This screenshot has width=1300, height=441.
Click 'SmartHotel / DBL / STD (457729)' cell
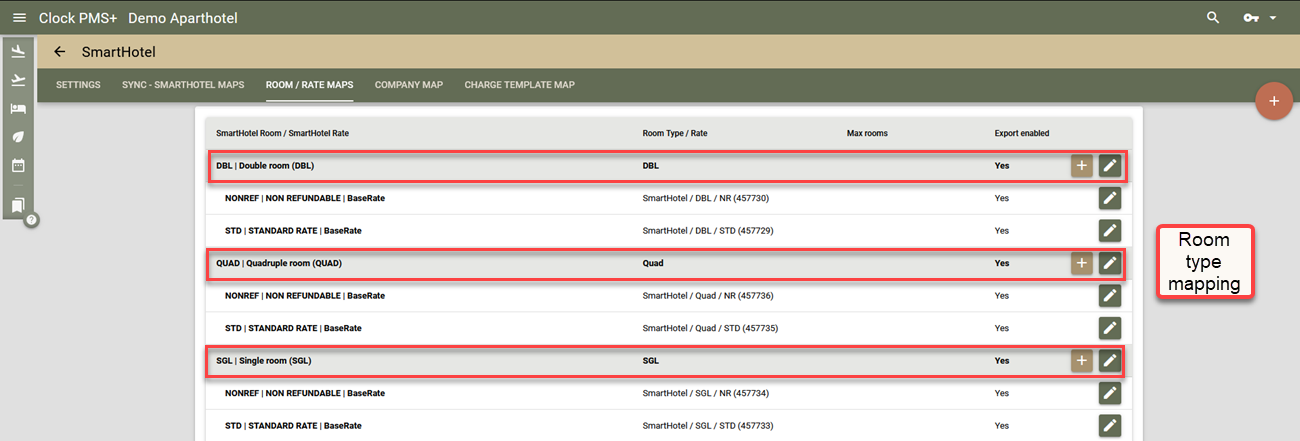coord(707,231)
